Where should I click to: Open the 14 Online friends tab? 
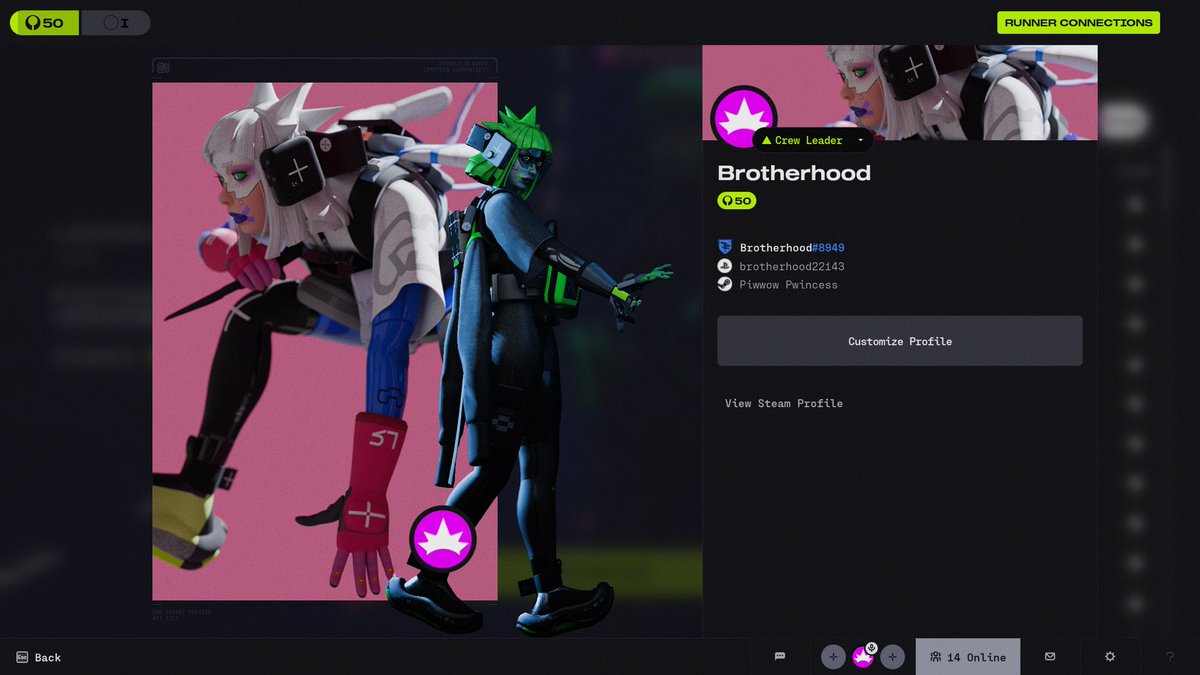point(968,657)
